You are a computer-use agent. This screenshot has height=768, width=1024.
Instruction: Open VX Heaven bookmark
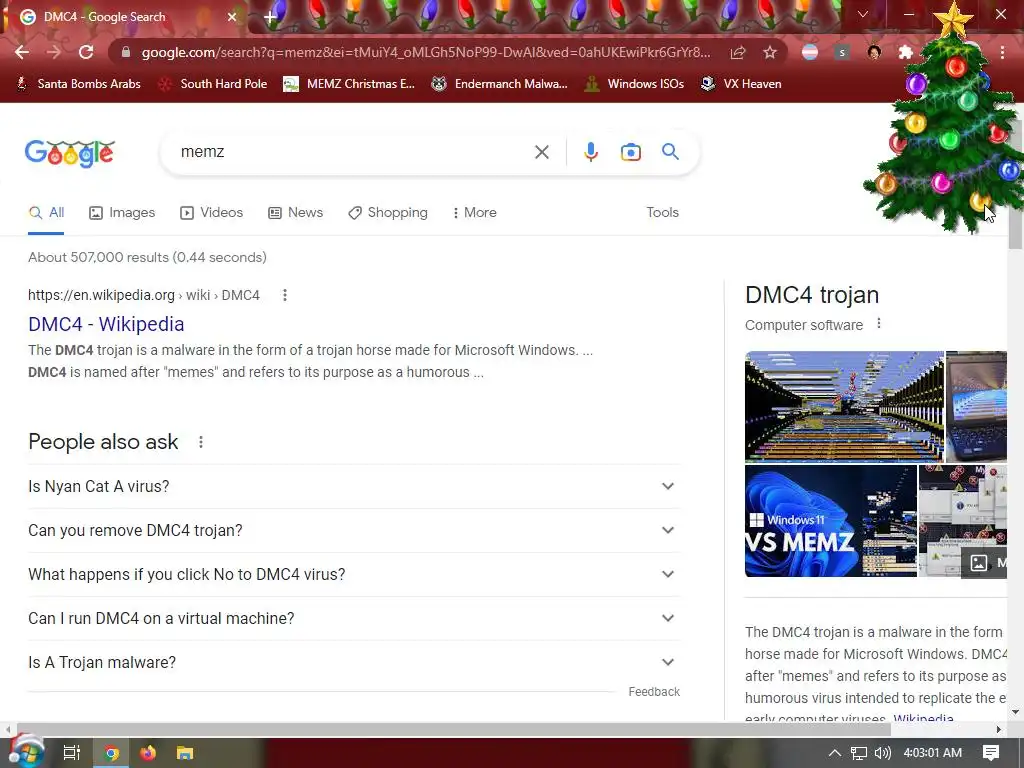tap(741, 84)
